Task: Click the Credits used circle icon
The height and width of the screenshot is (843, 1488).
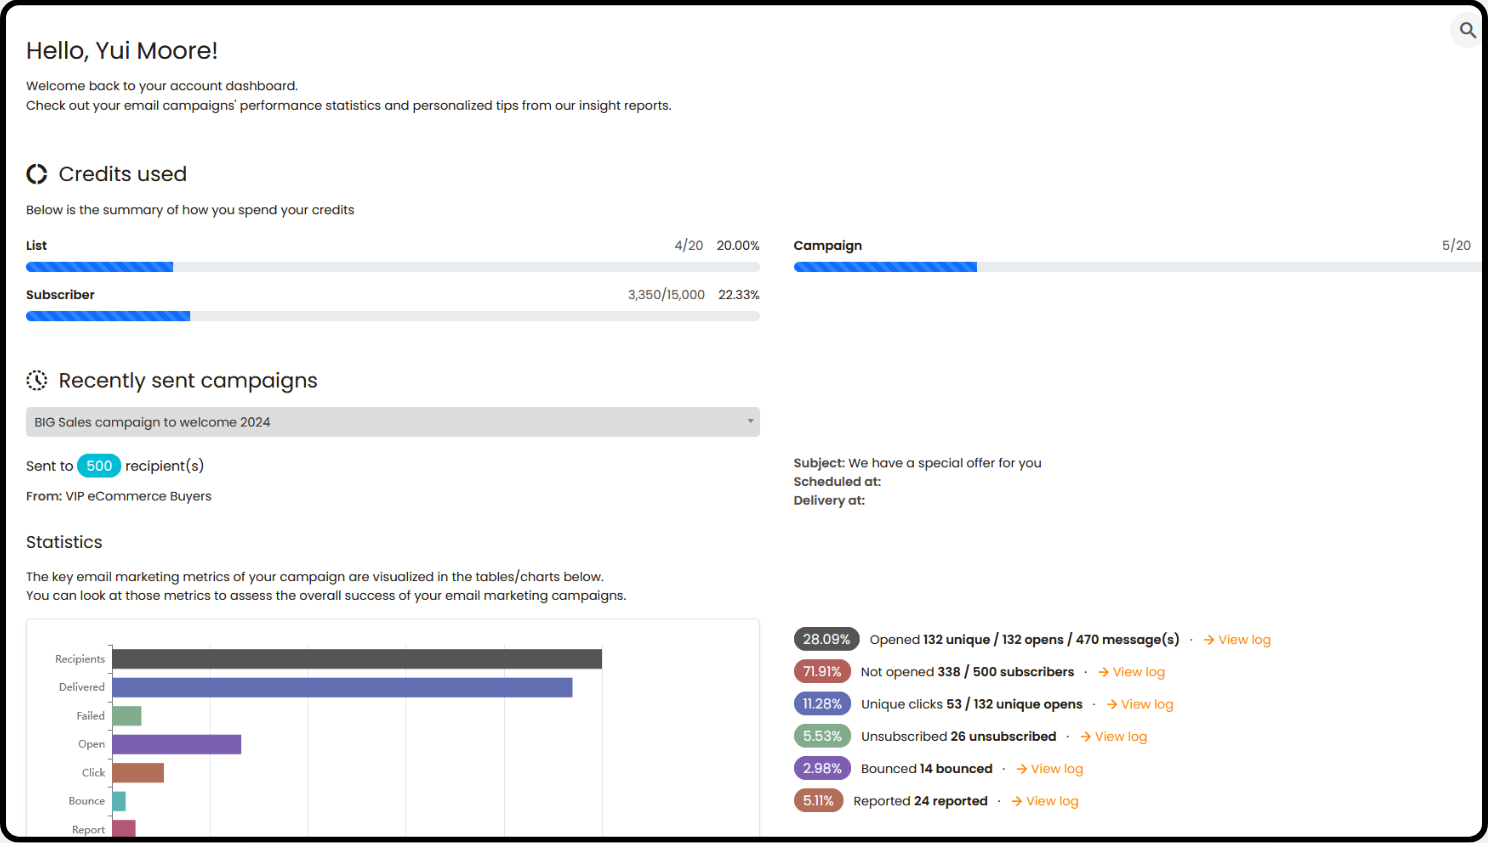Action: (x=37, y=174)
